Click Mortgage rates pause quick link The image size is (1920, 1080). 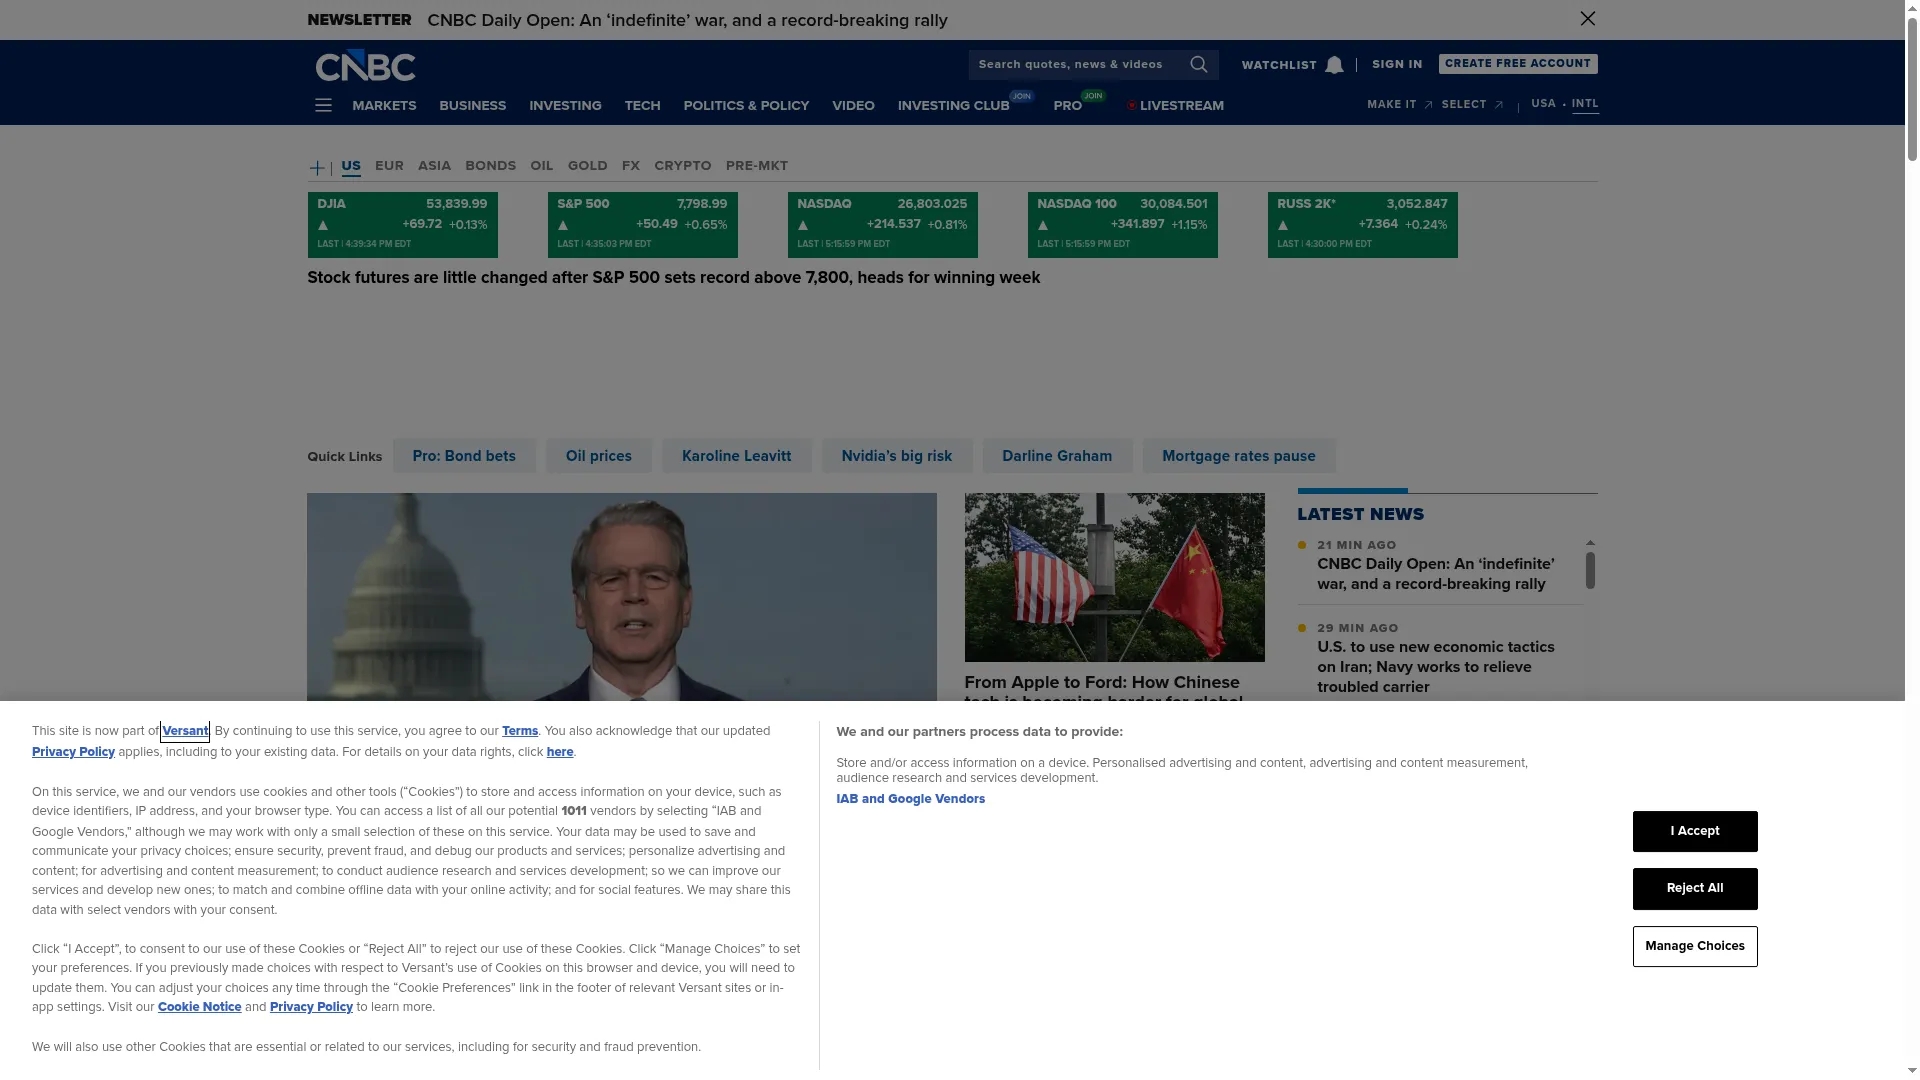1239,456
